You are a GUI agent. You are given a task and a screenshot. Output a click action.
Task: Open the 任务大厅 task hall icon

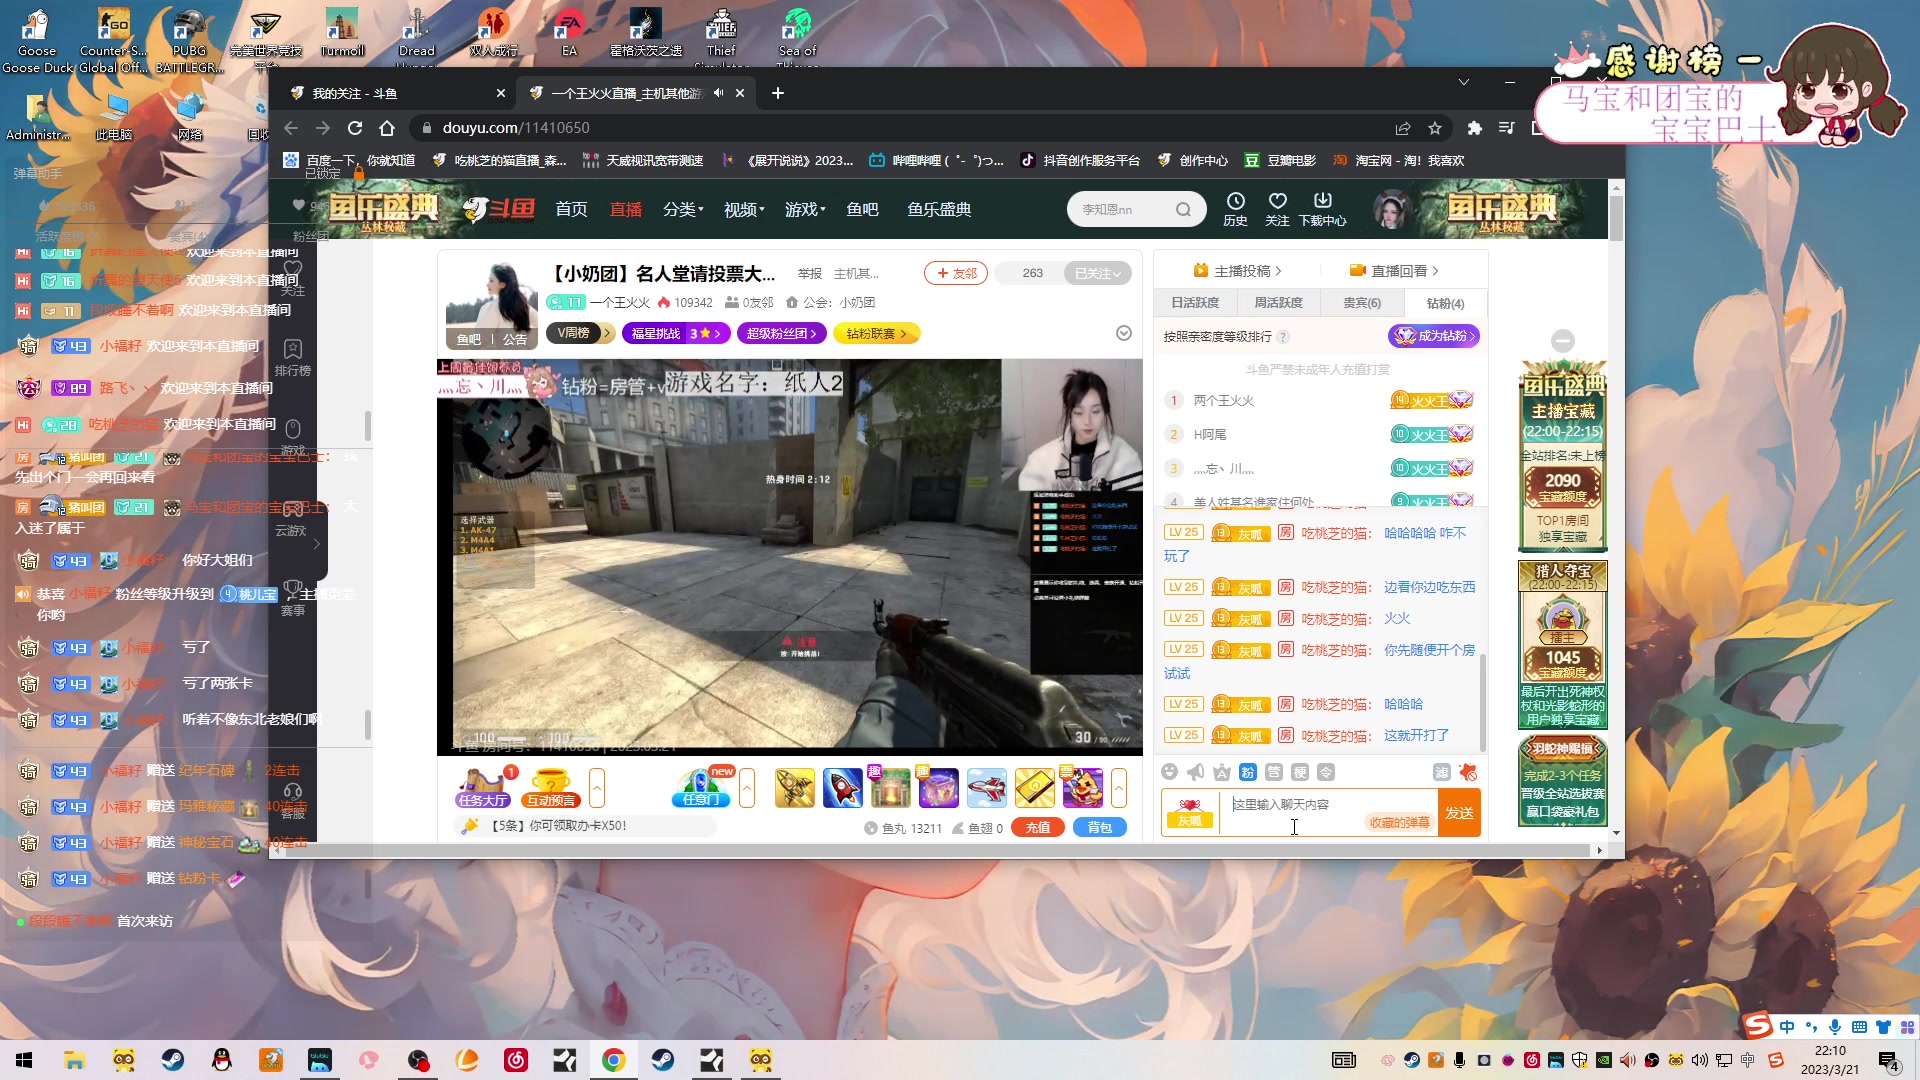pos(483,788)
